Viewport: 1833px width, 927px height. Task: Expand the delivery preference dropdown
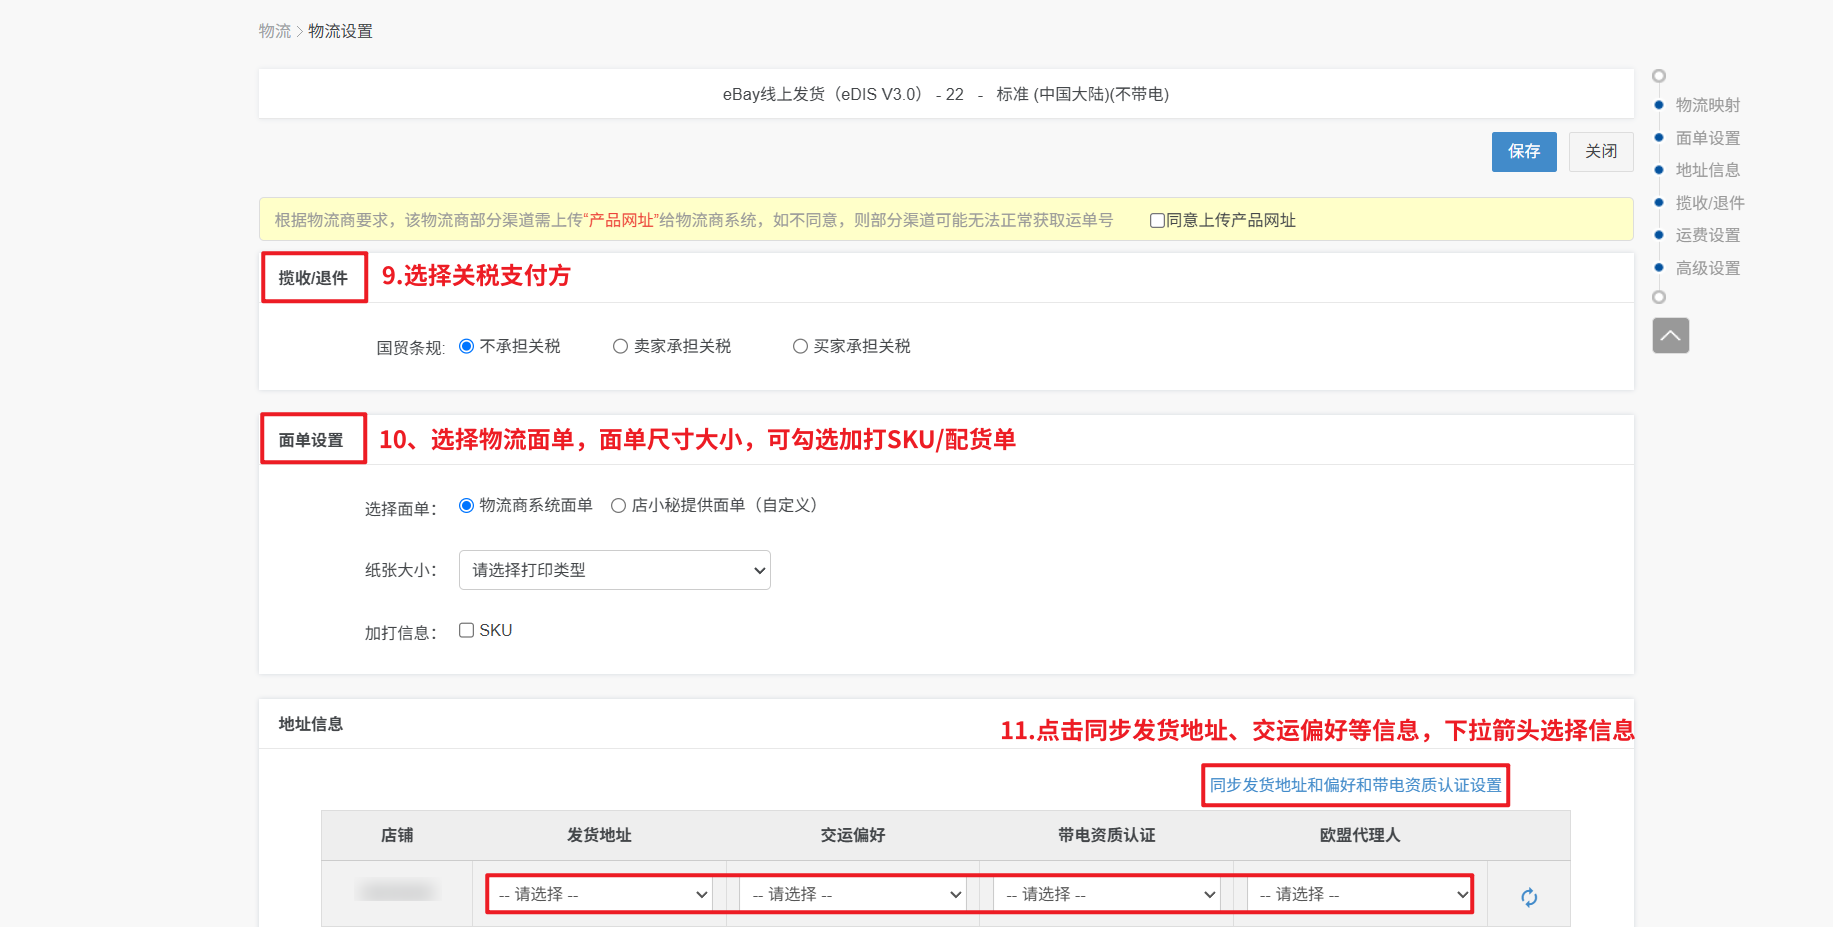854,894
